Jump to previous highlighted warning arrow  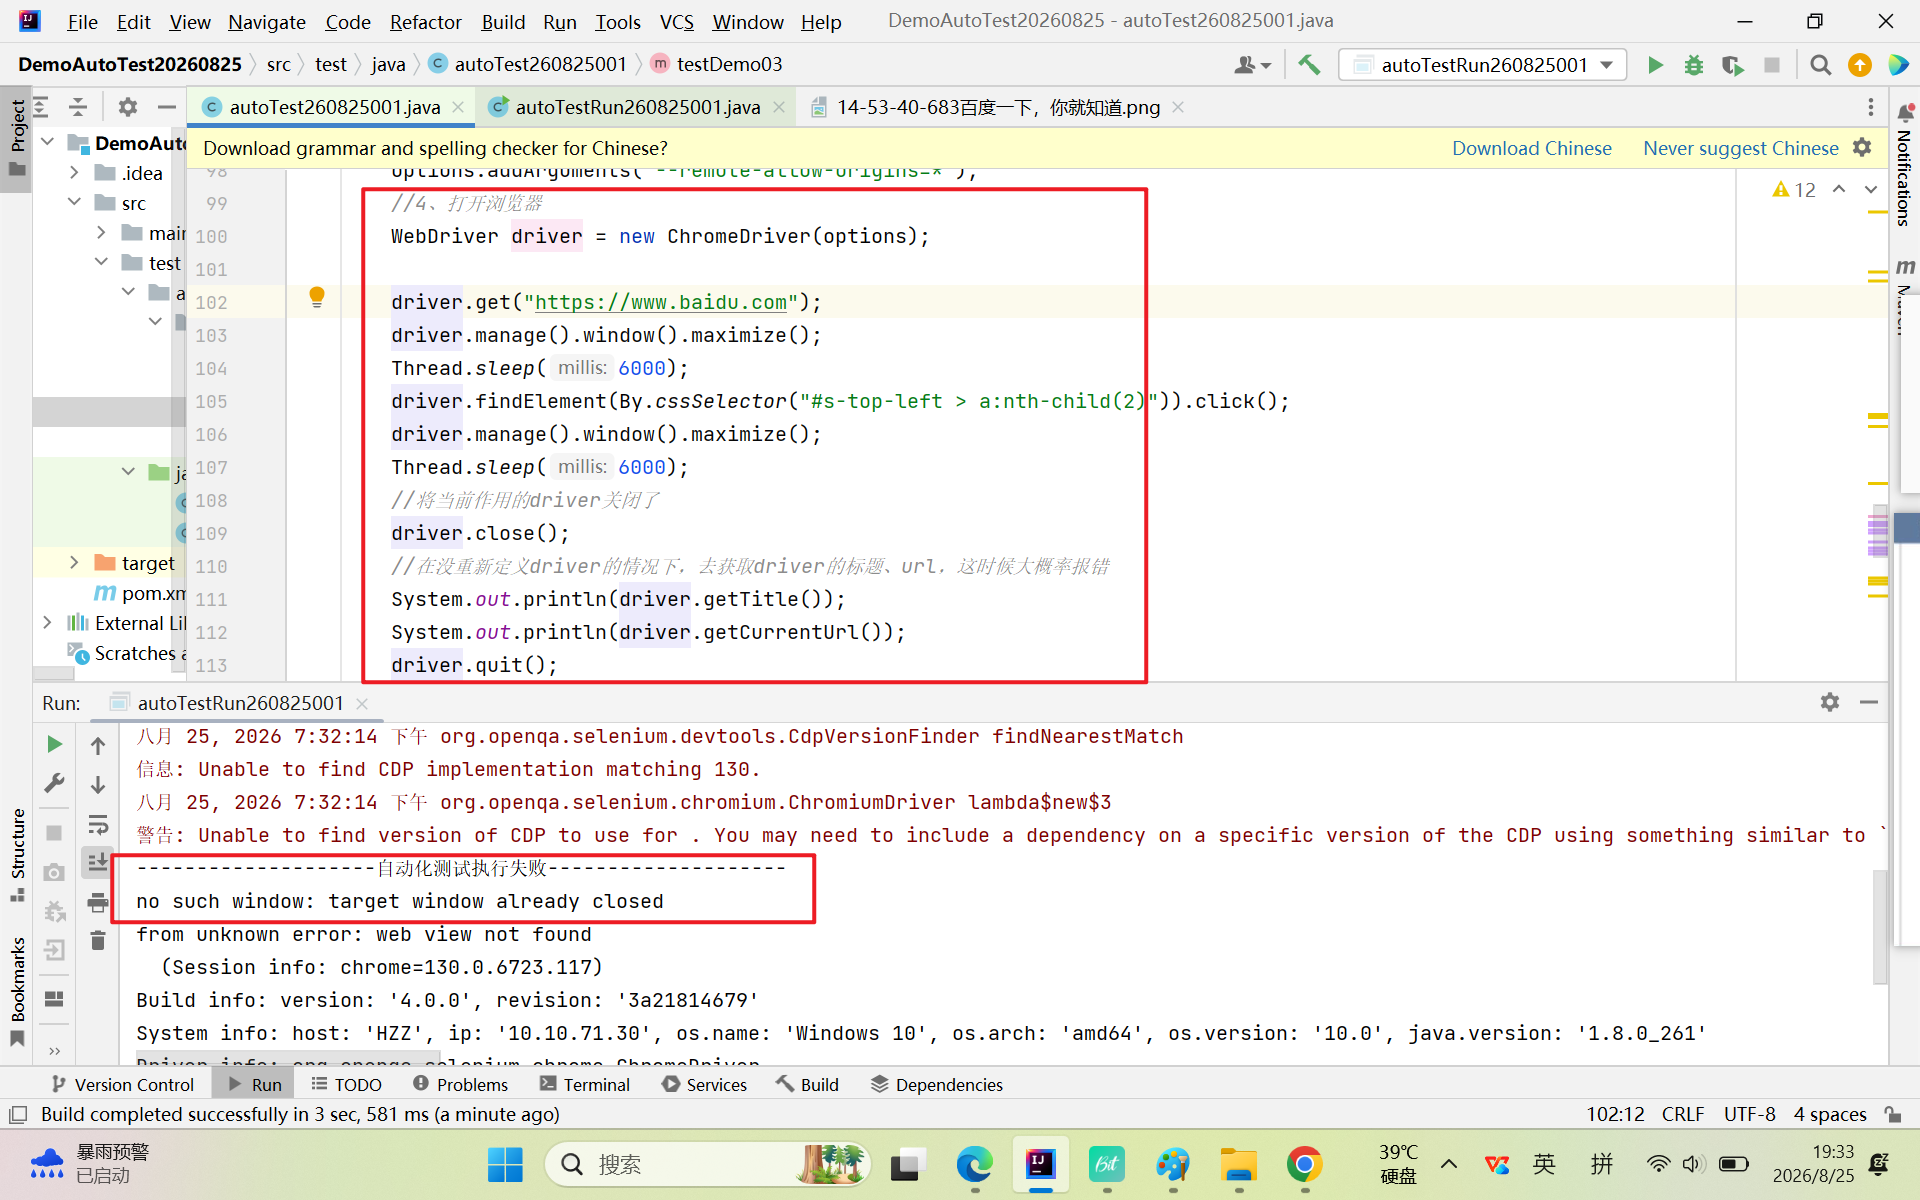coord(1839,189)
